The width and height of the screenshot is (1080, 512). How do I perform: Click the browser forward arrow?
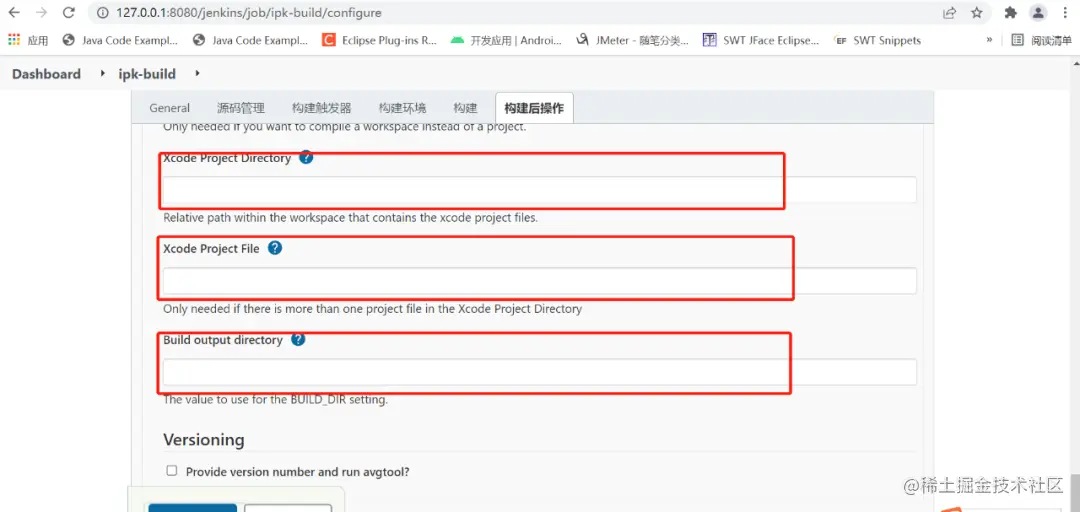coord(41,12)
